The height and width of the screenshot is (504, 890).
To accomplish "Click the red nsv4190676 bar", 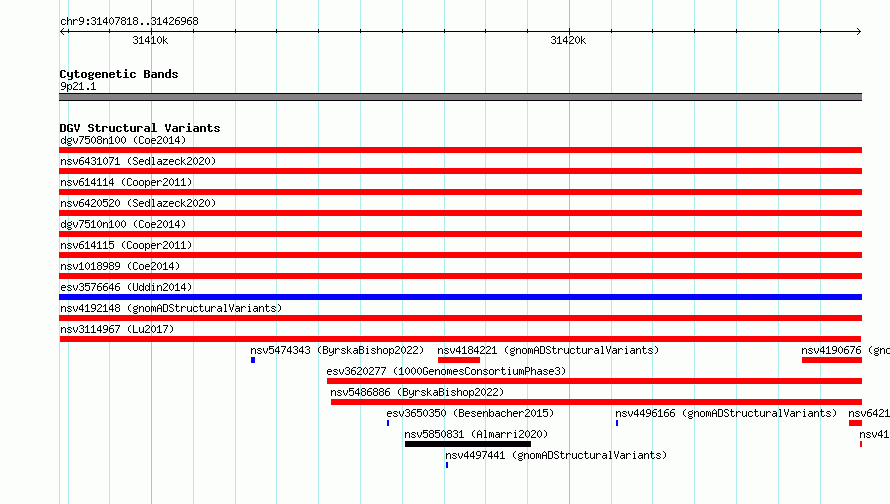I will coord(832,360).
